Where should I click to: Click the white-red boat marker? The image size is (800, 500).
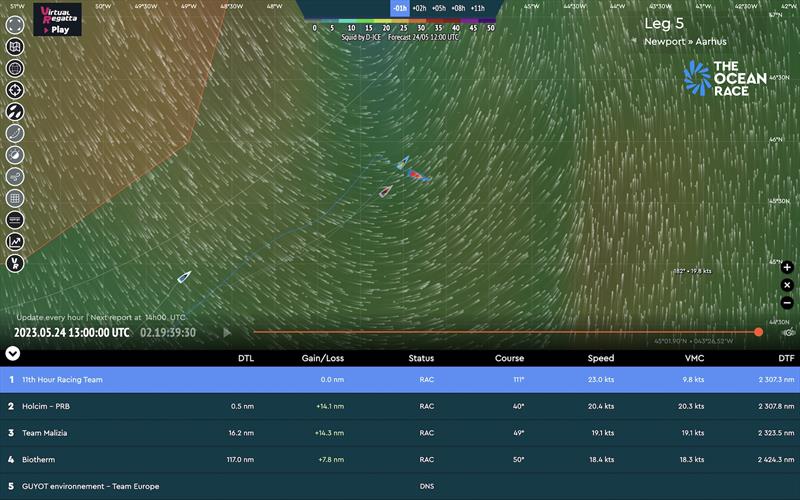coord(386,191)
